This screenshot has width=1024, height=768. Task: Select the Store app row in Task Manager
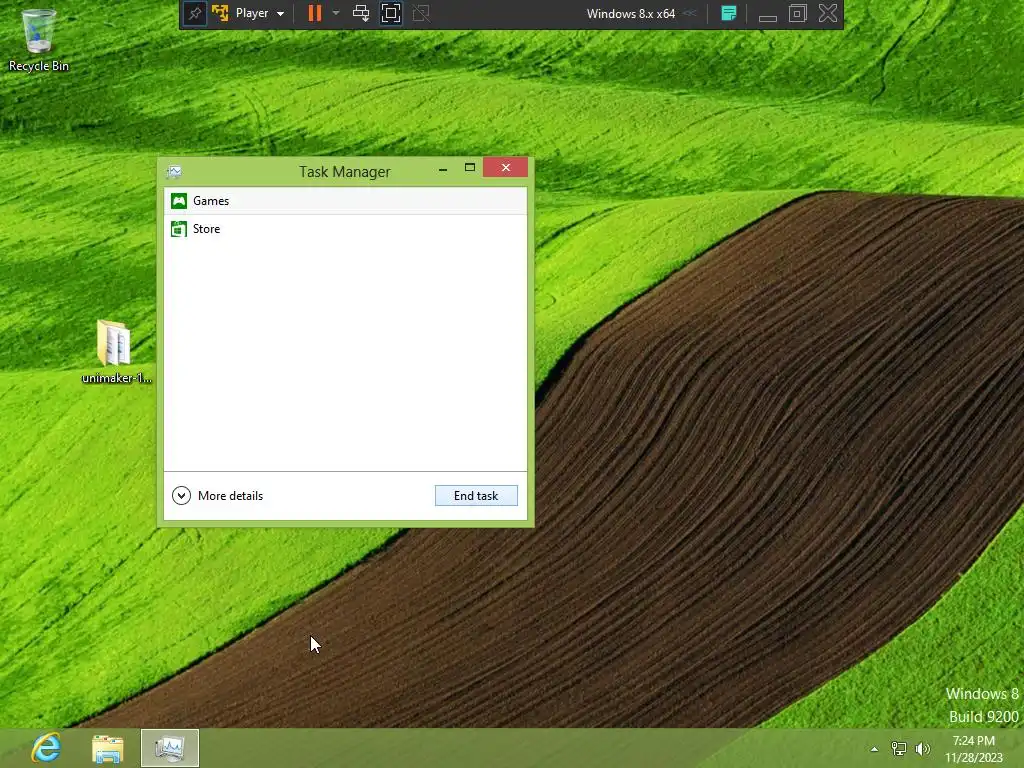pyautogui.click(x=345, y=229)
